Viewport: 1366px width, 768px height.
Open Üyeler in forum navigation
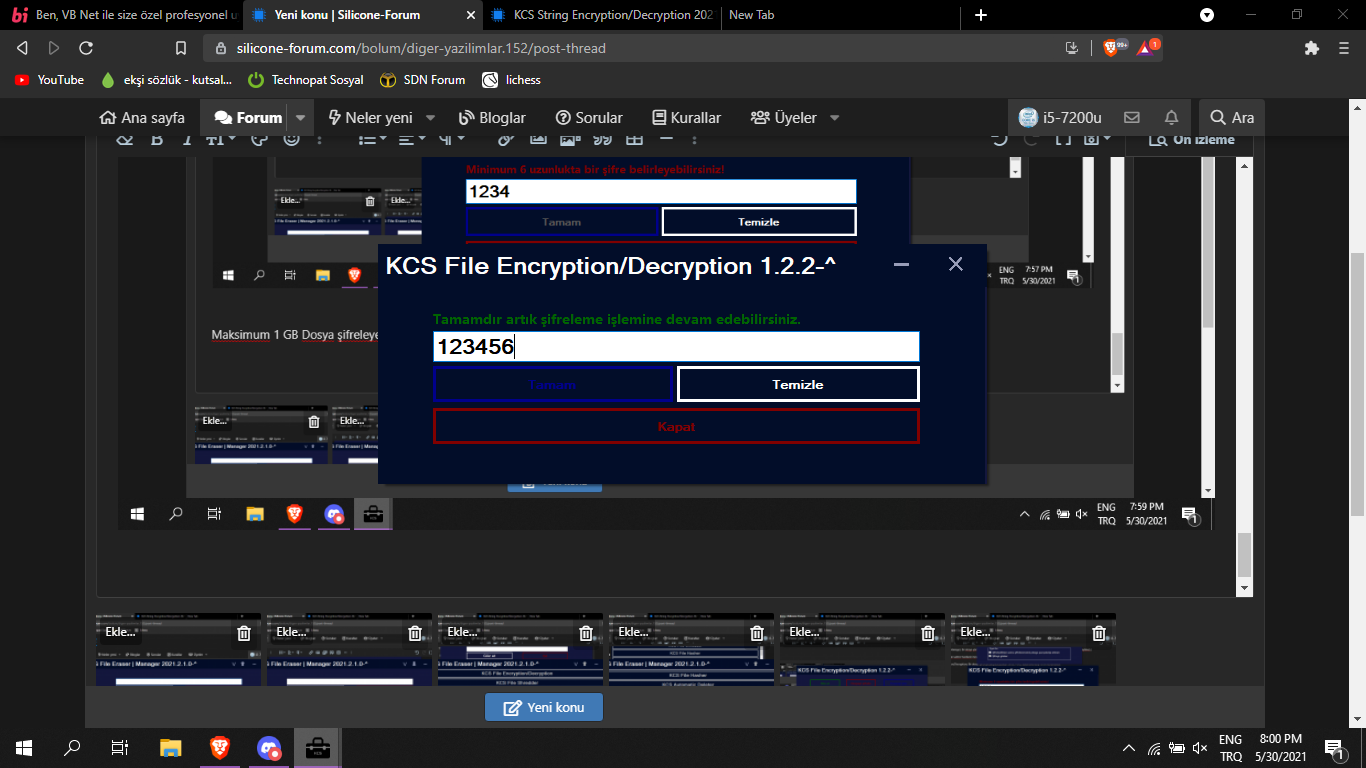pos(784,118)
